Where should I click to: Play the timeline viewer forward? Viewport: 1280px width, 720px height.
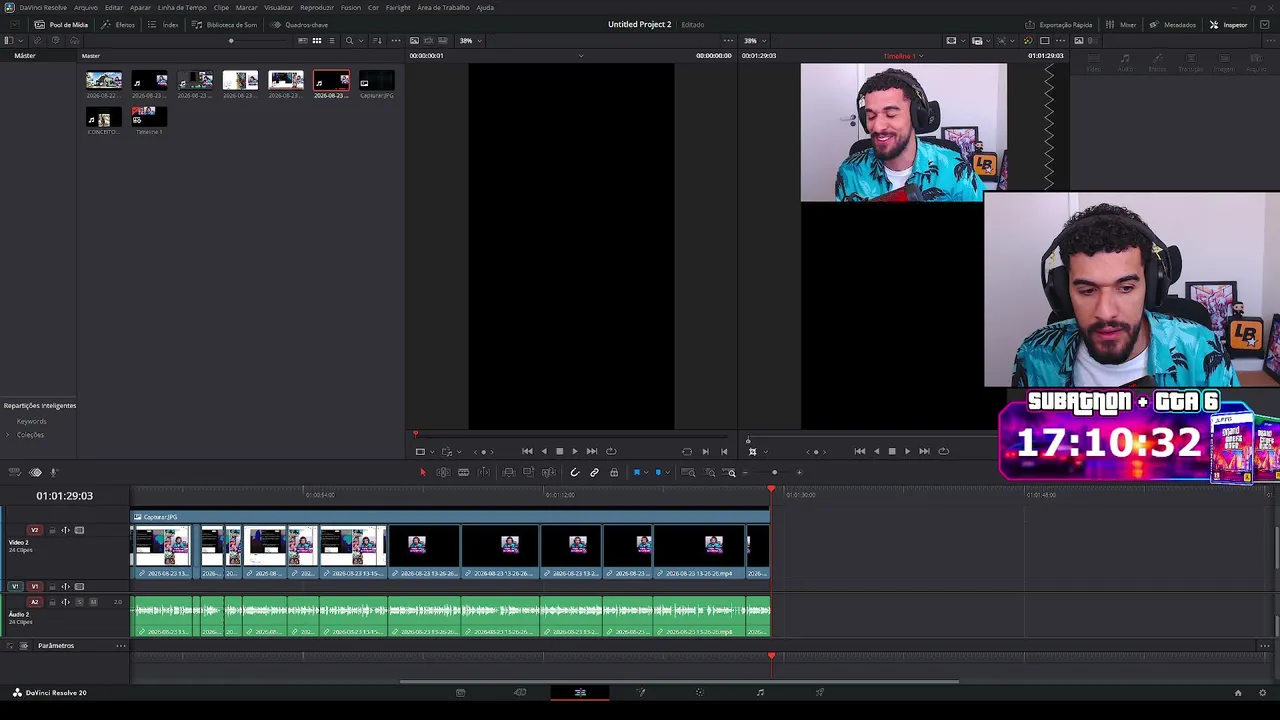coord(907,451)
